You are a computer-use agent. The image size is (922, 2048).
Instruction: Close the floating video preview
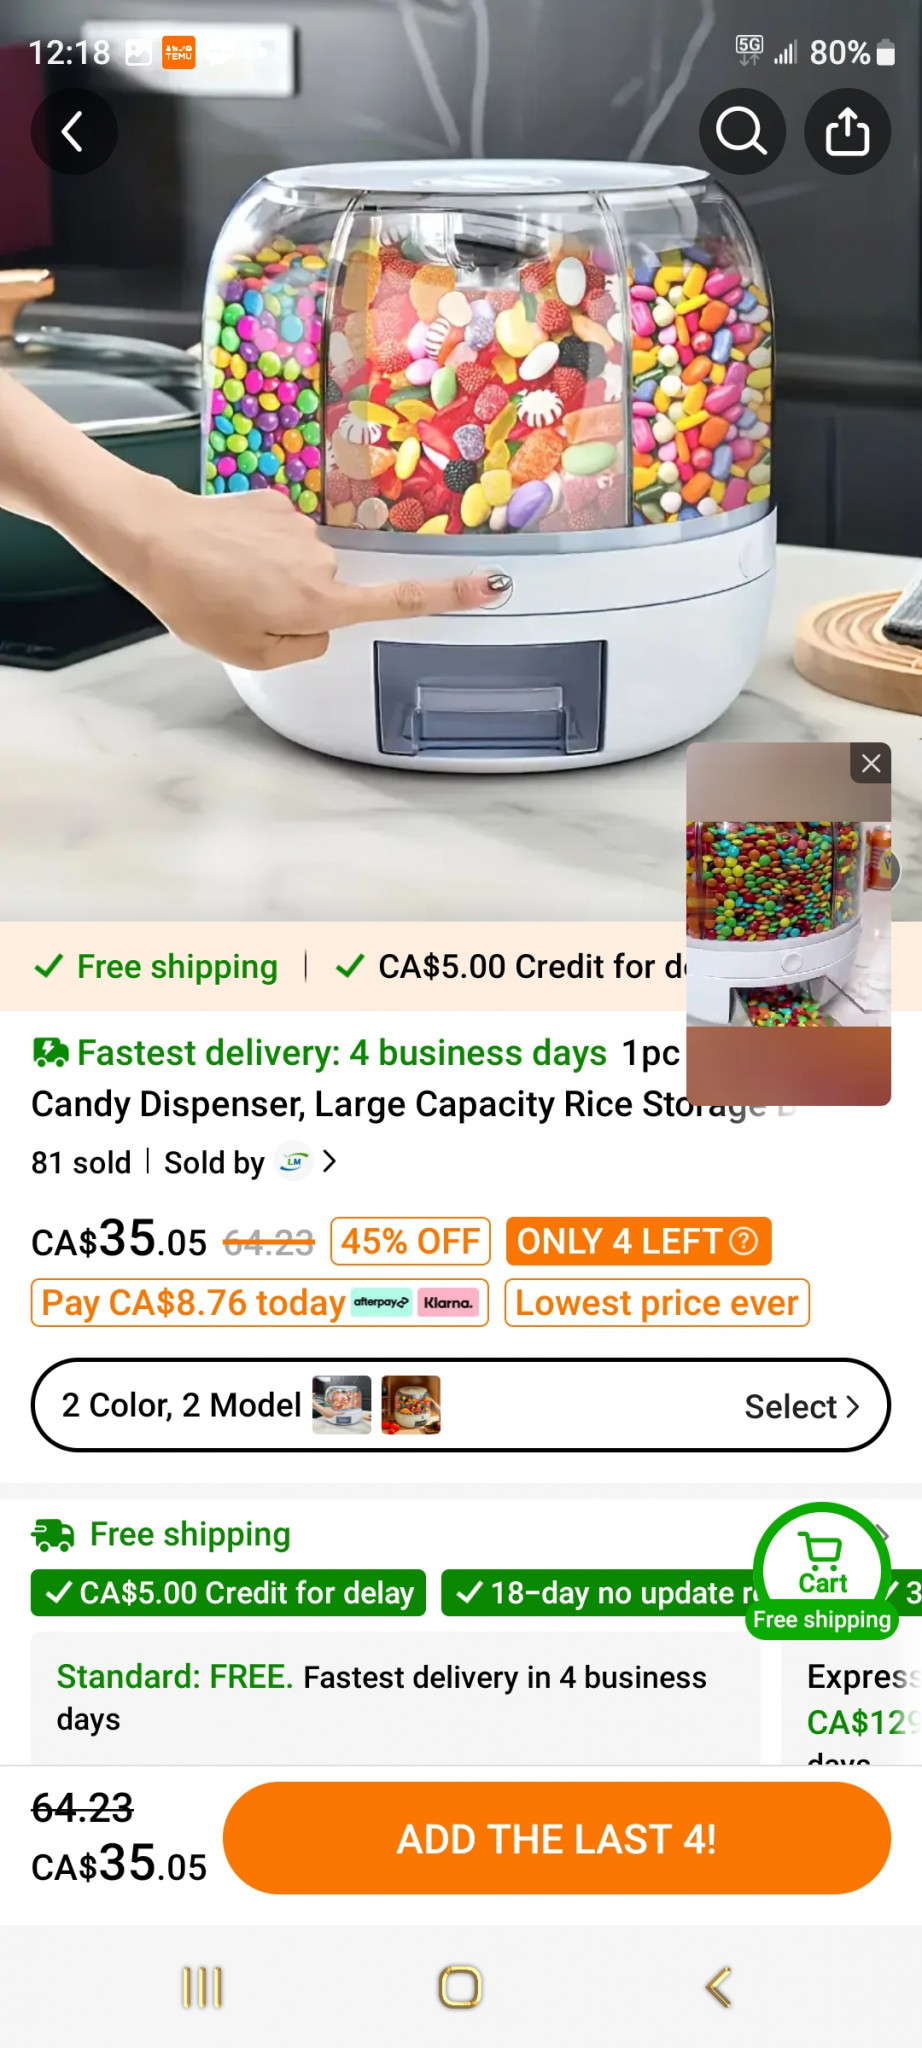click(x=871, y=763)
